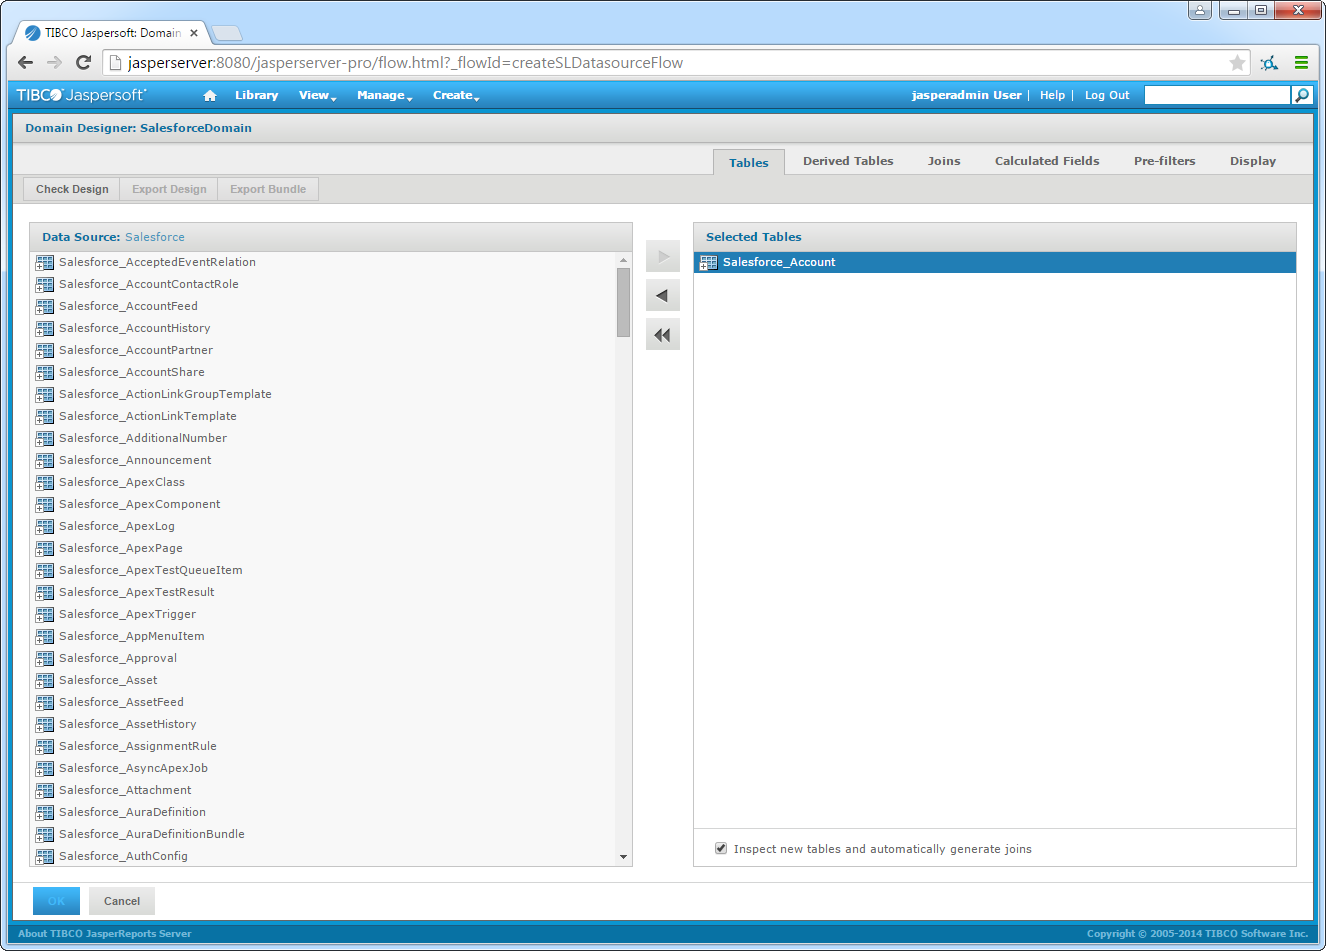Expand the Manage dropdown menu

(384, 96)
